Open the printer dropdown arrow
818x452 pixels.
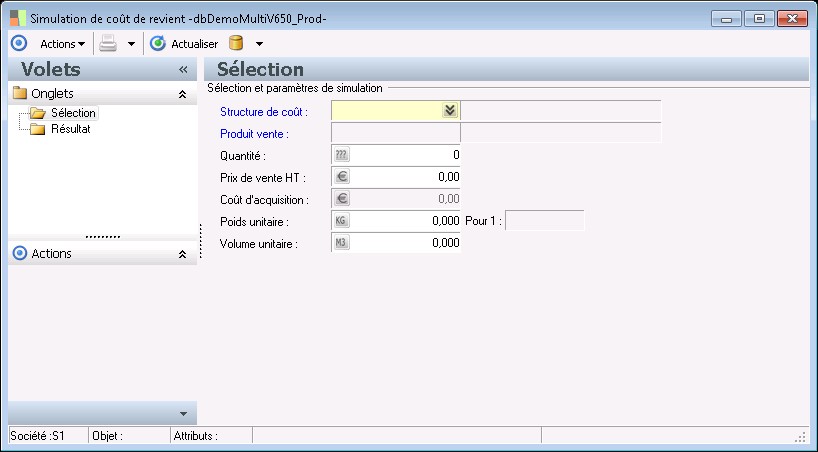pos(131,44)
